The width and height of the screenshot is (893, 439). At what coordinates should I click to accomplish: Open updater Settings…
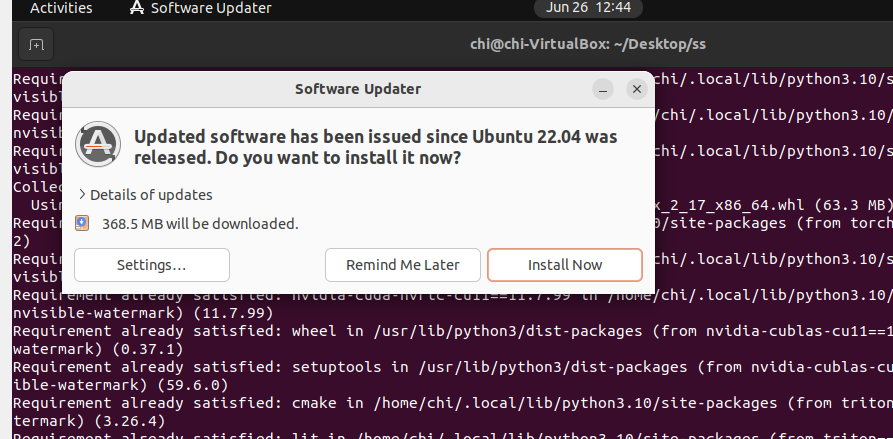(152, 265)
